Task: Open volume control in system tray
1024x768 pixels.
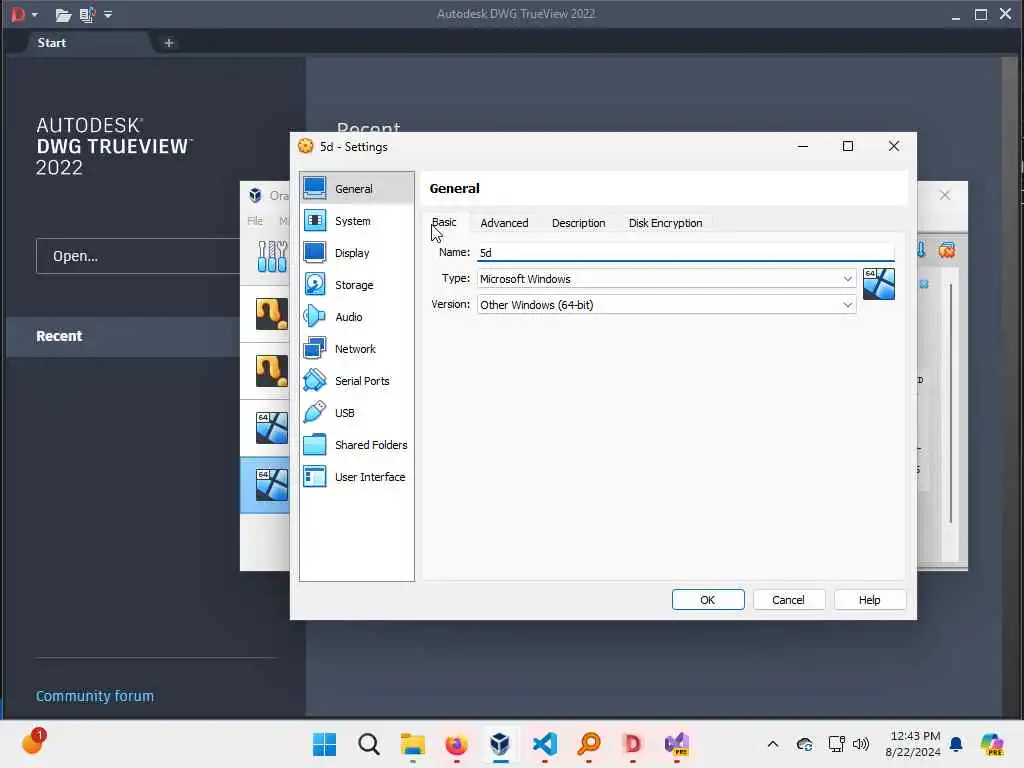Action: [861, 744]
